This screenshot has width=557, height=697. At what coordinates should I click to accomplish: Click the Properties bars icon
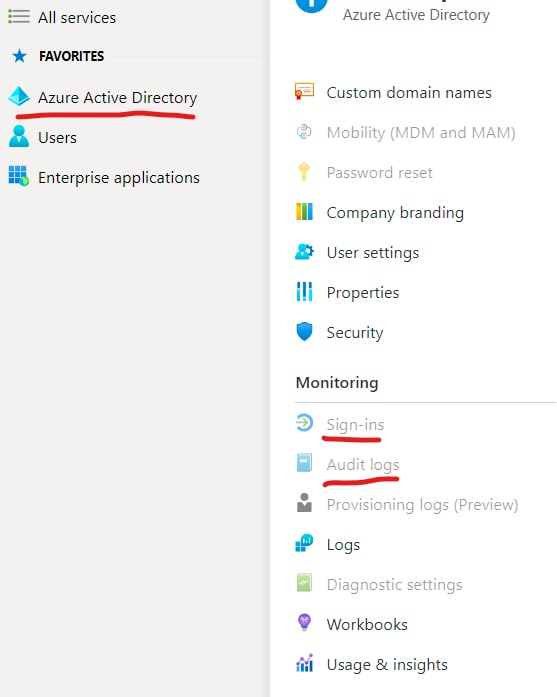305,292
